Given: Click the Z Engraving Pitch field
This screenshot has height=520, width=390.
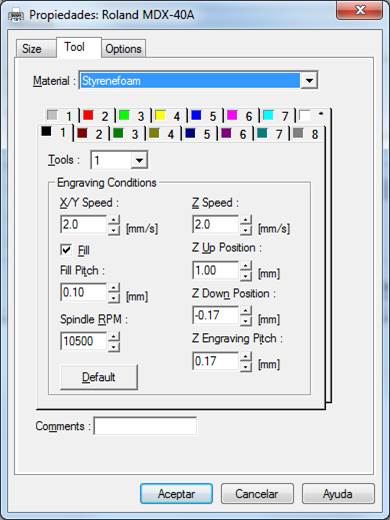Looking at the screenshot, I should (x=215, y=361).
